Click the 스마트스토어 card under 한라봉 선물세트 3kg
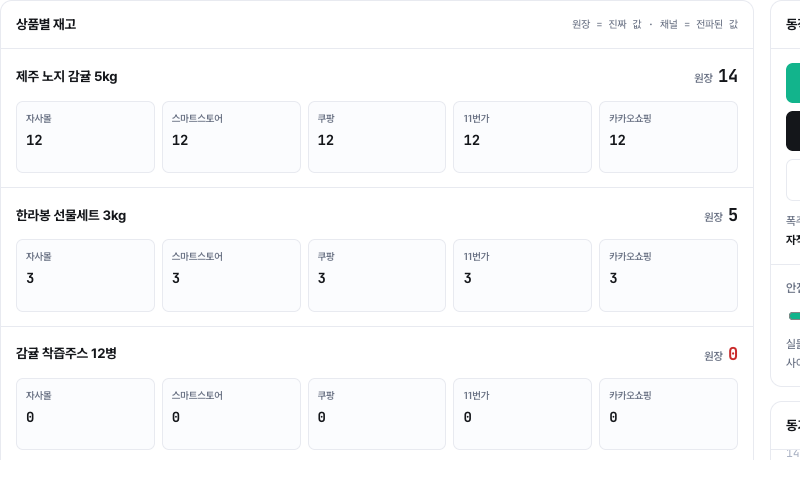Screen dimensions: 800x500 231,276
